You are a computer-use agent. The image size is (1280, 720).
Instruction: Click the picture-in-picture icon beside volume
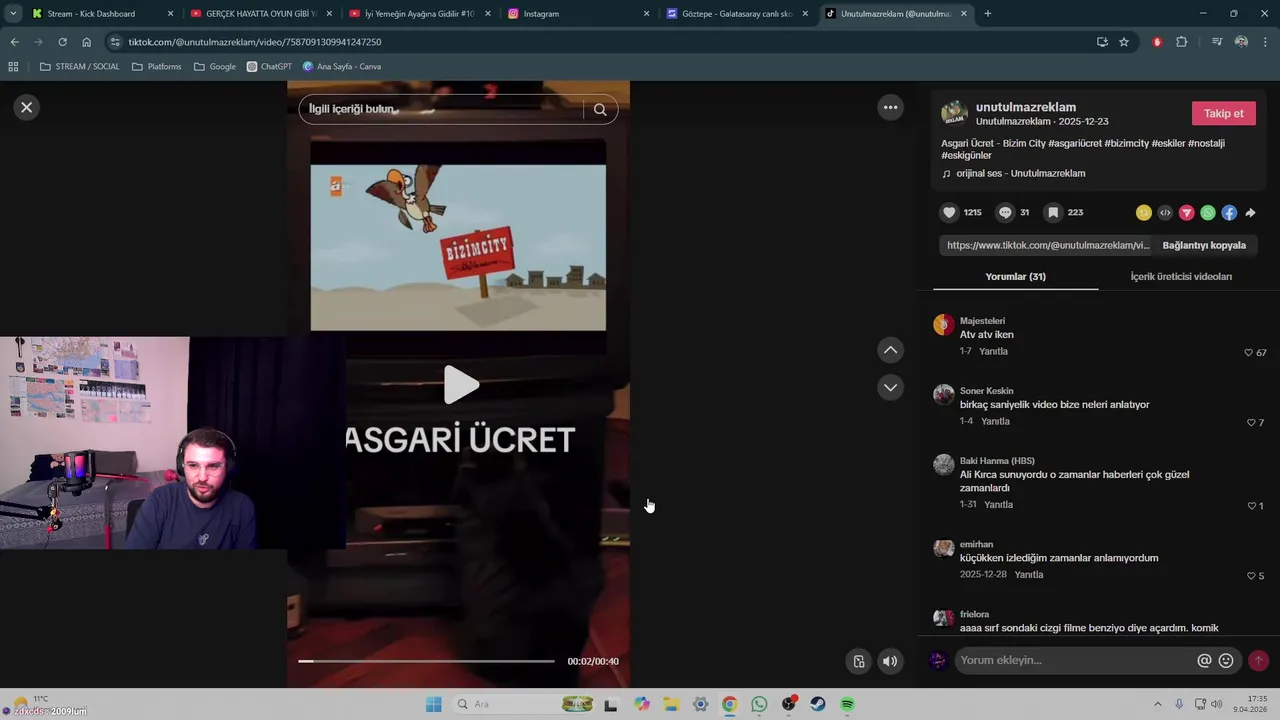click(x=858, y=661)
